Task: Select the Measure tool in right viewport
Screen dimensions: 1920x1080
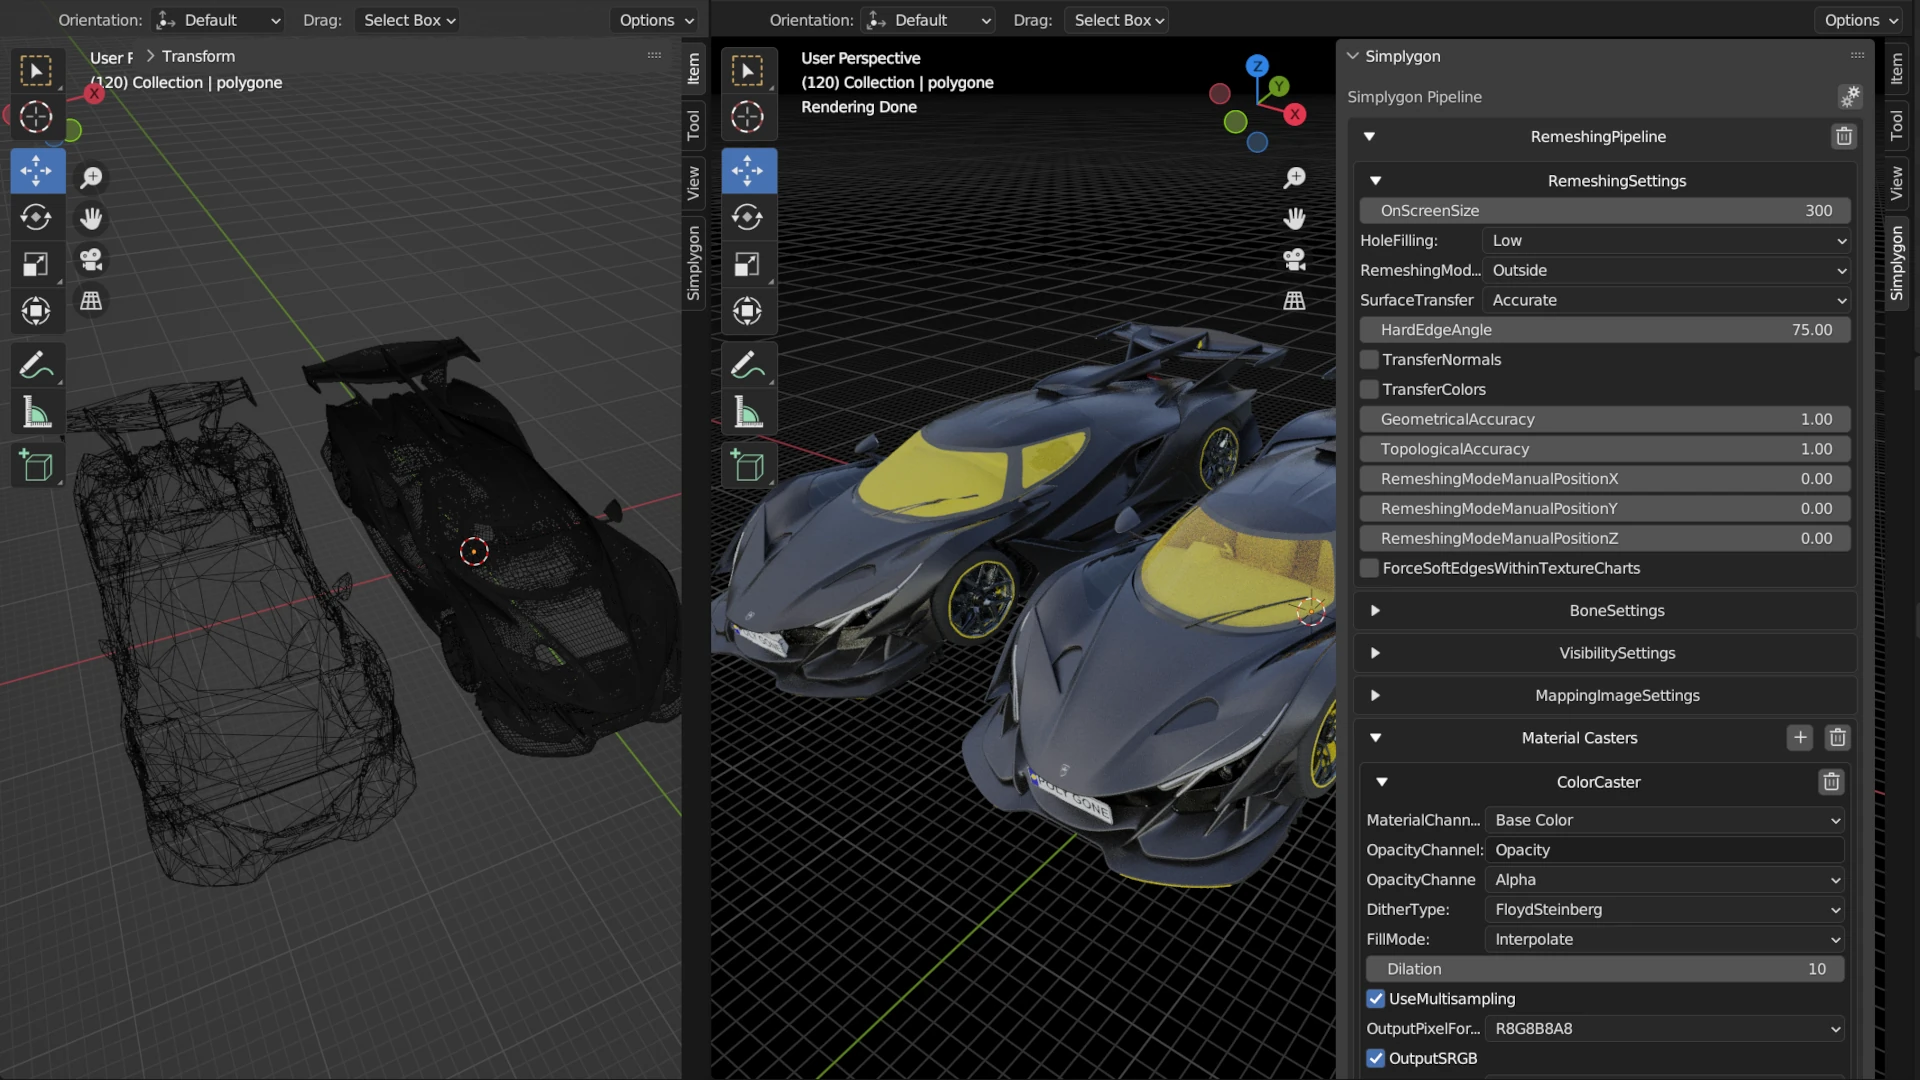Action: pos(748,412)
